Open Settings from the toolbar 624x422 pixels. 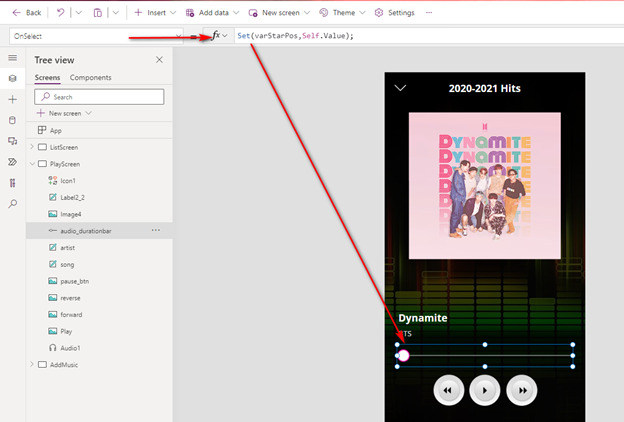[x=394, y=13]
